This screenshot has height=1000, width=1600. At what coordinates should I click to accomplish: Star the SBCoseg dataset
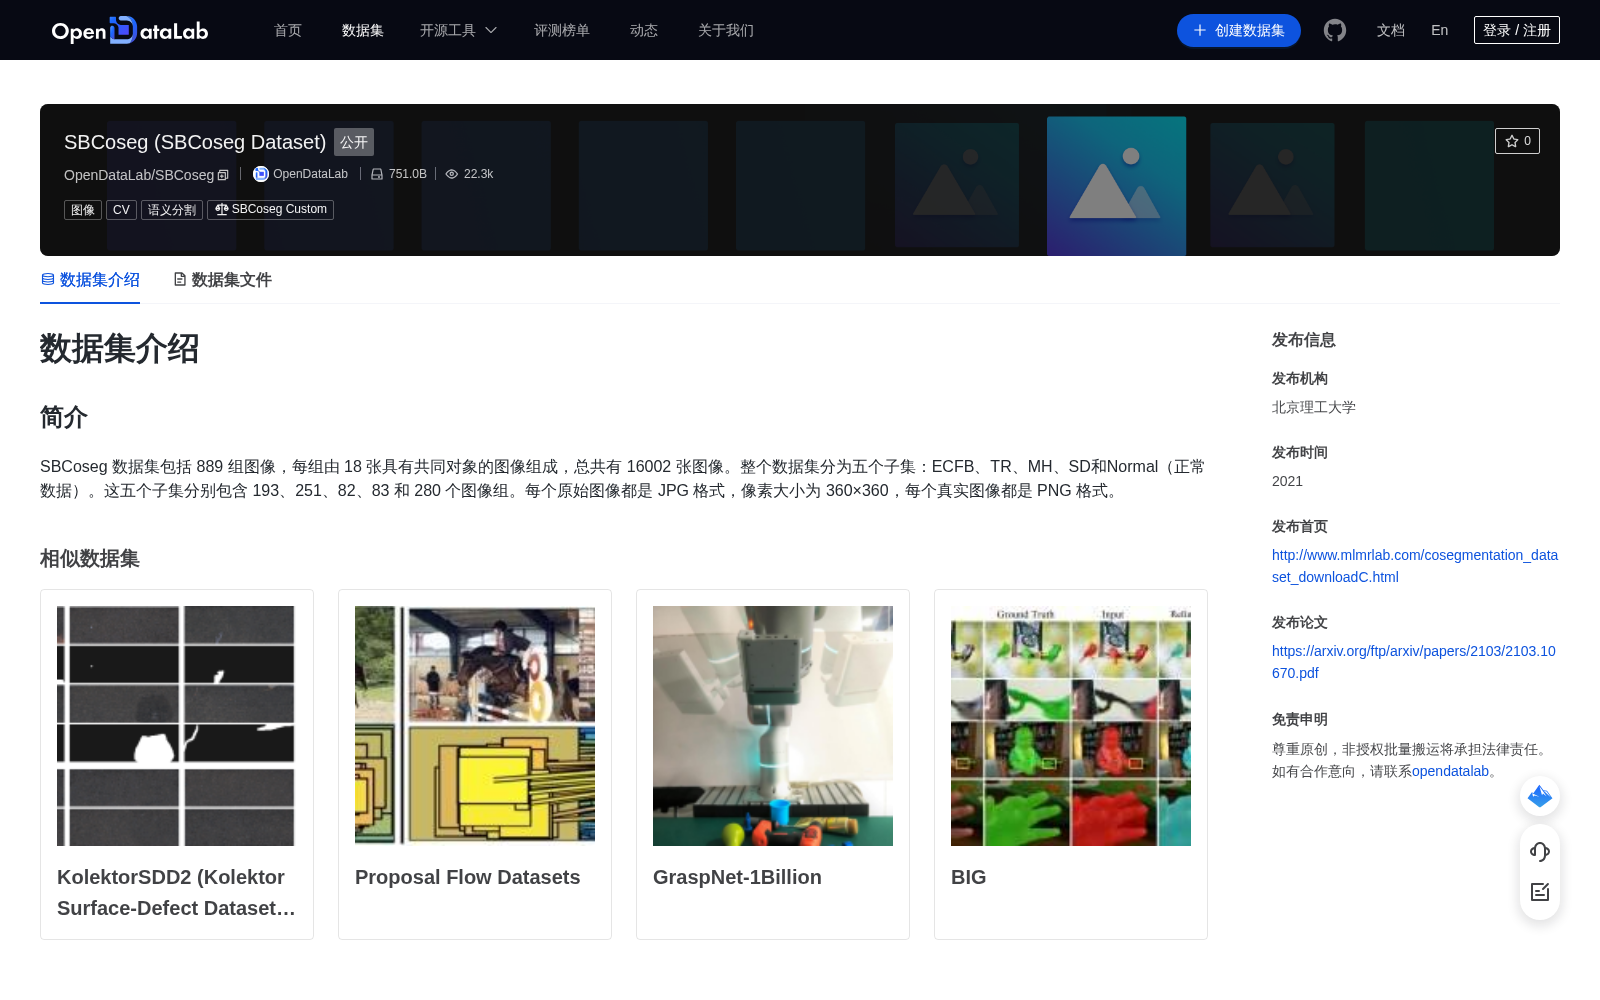click(1517, 141)
